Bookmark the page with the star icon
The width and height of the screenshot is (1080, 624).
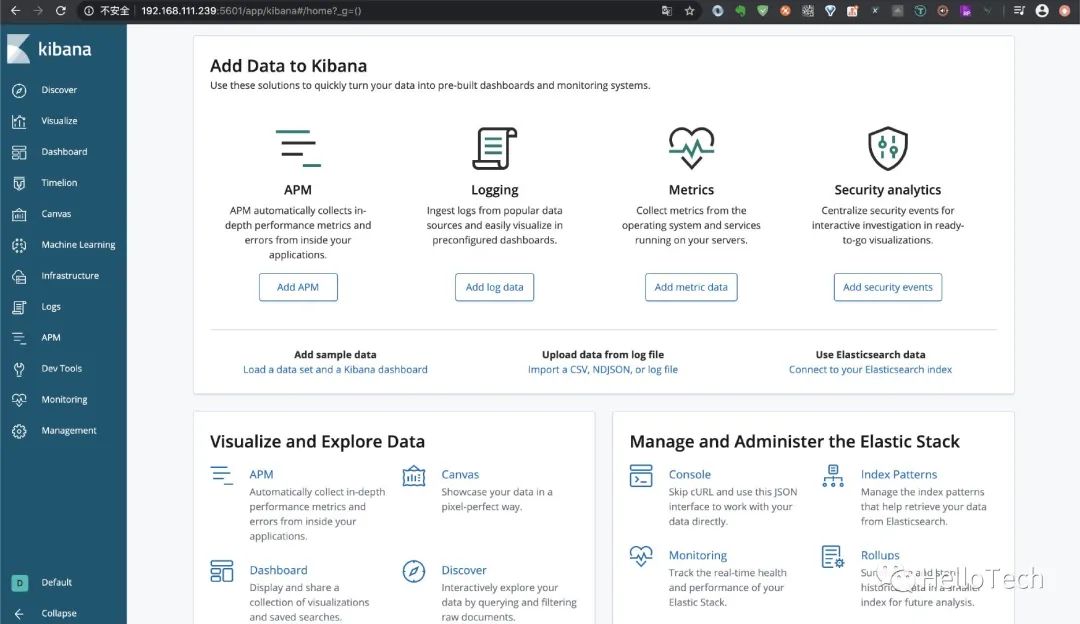pos(689,10)
